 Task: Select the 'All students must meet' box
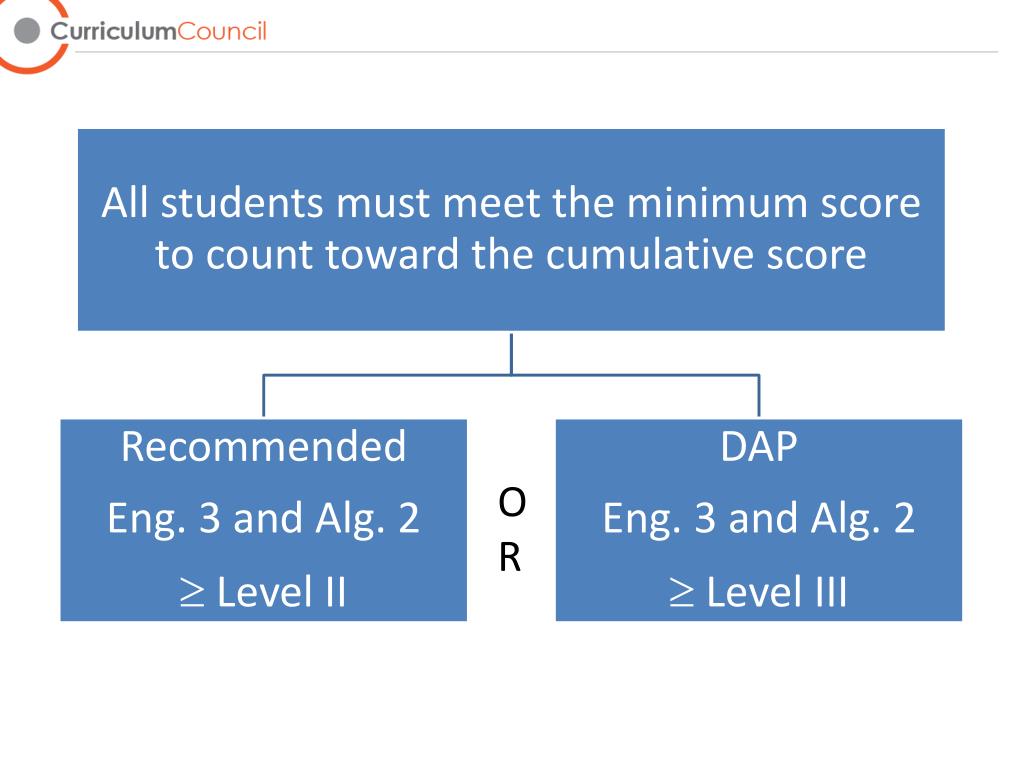pyautogui.click(x=511, y=229)
